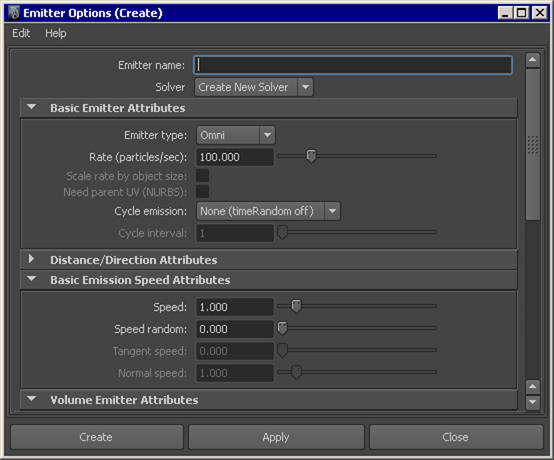The width and height of the screenshot is (554, 460).
Task: Toggle Need parent UV (NURBS) checkbox
Action: pyautogui.click(x=202, y=192)
